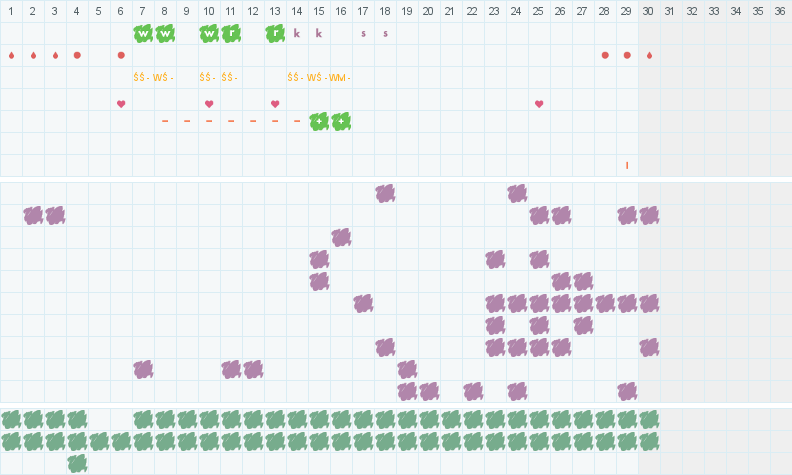Select the orange 'WM-' text on day 16
792x475 pixels.
point(340,77)
